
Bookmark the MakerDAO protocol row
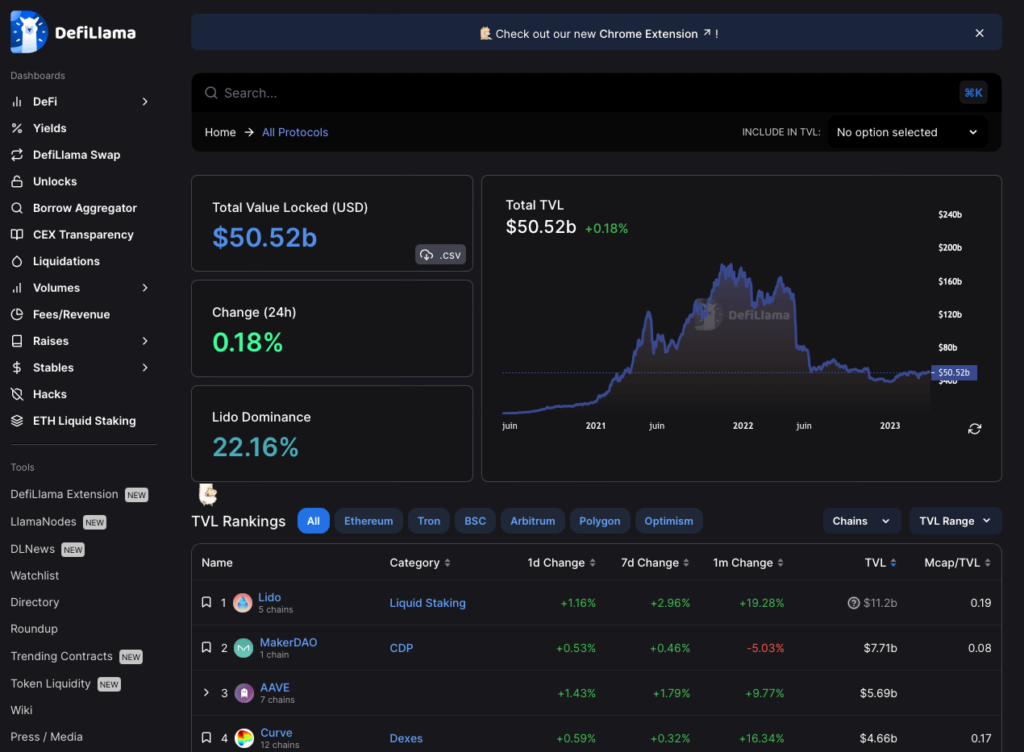[x=206, y=648]
